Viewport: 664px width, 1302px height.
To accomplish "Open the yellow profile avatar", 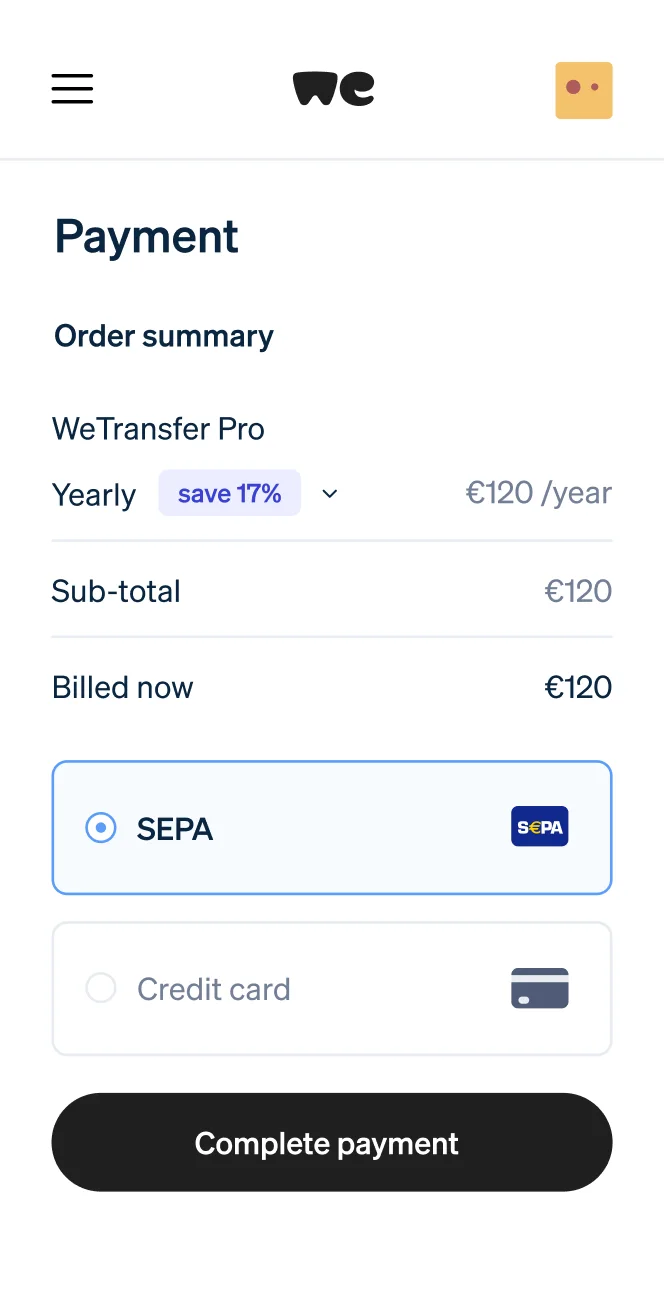I will point(584,90).
